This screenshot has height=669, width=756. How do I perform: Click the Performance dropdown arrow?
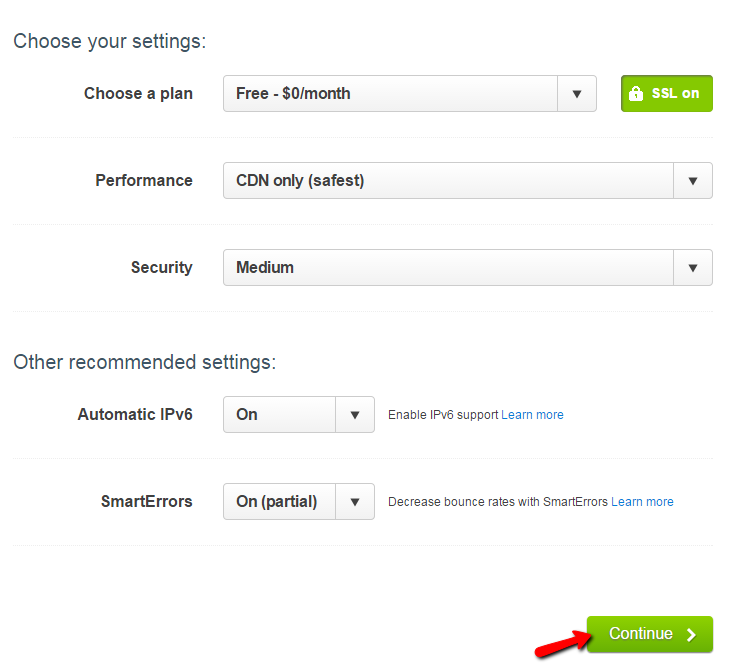tap(693, 181)
